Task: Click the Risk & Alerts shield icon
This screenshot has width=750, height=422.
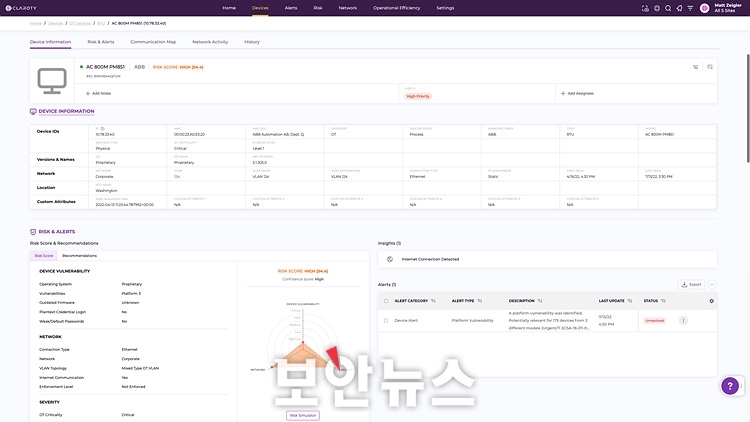Action: pyautogui.click(x=33, y=232)
